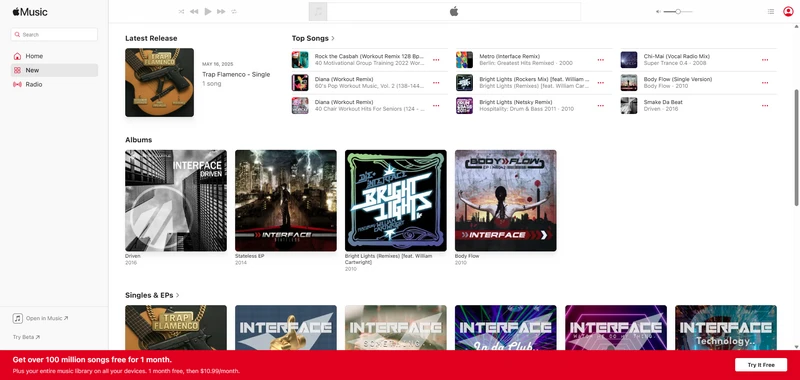Open more options for Smake Da Beat

(x=765, y=106)
